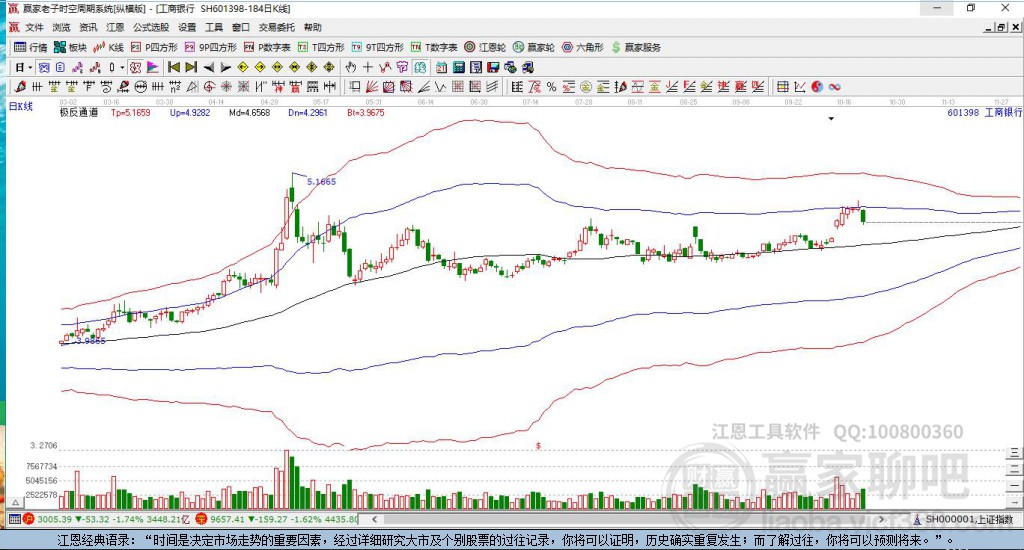Click the circular target drawing icon
Screen dimensions: 1024x550
coord(210,87)
